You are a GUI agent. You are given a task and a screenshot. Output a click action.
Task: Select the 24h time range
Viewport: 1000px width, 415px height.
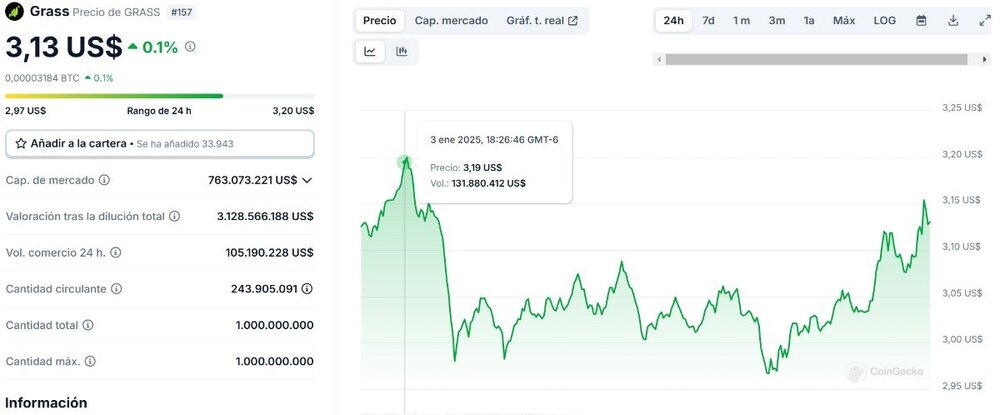pos(674,20)
